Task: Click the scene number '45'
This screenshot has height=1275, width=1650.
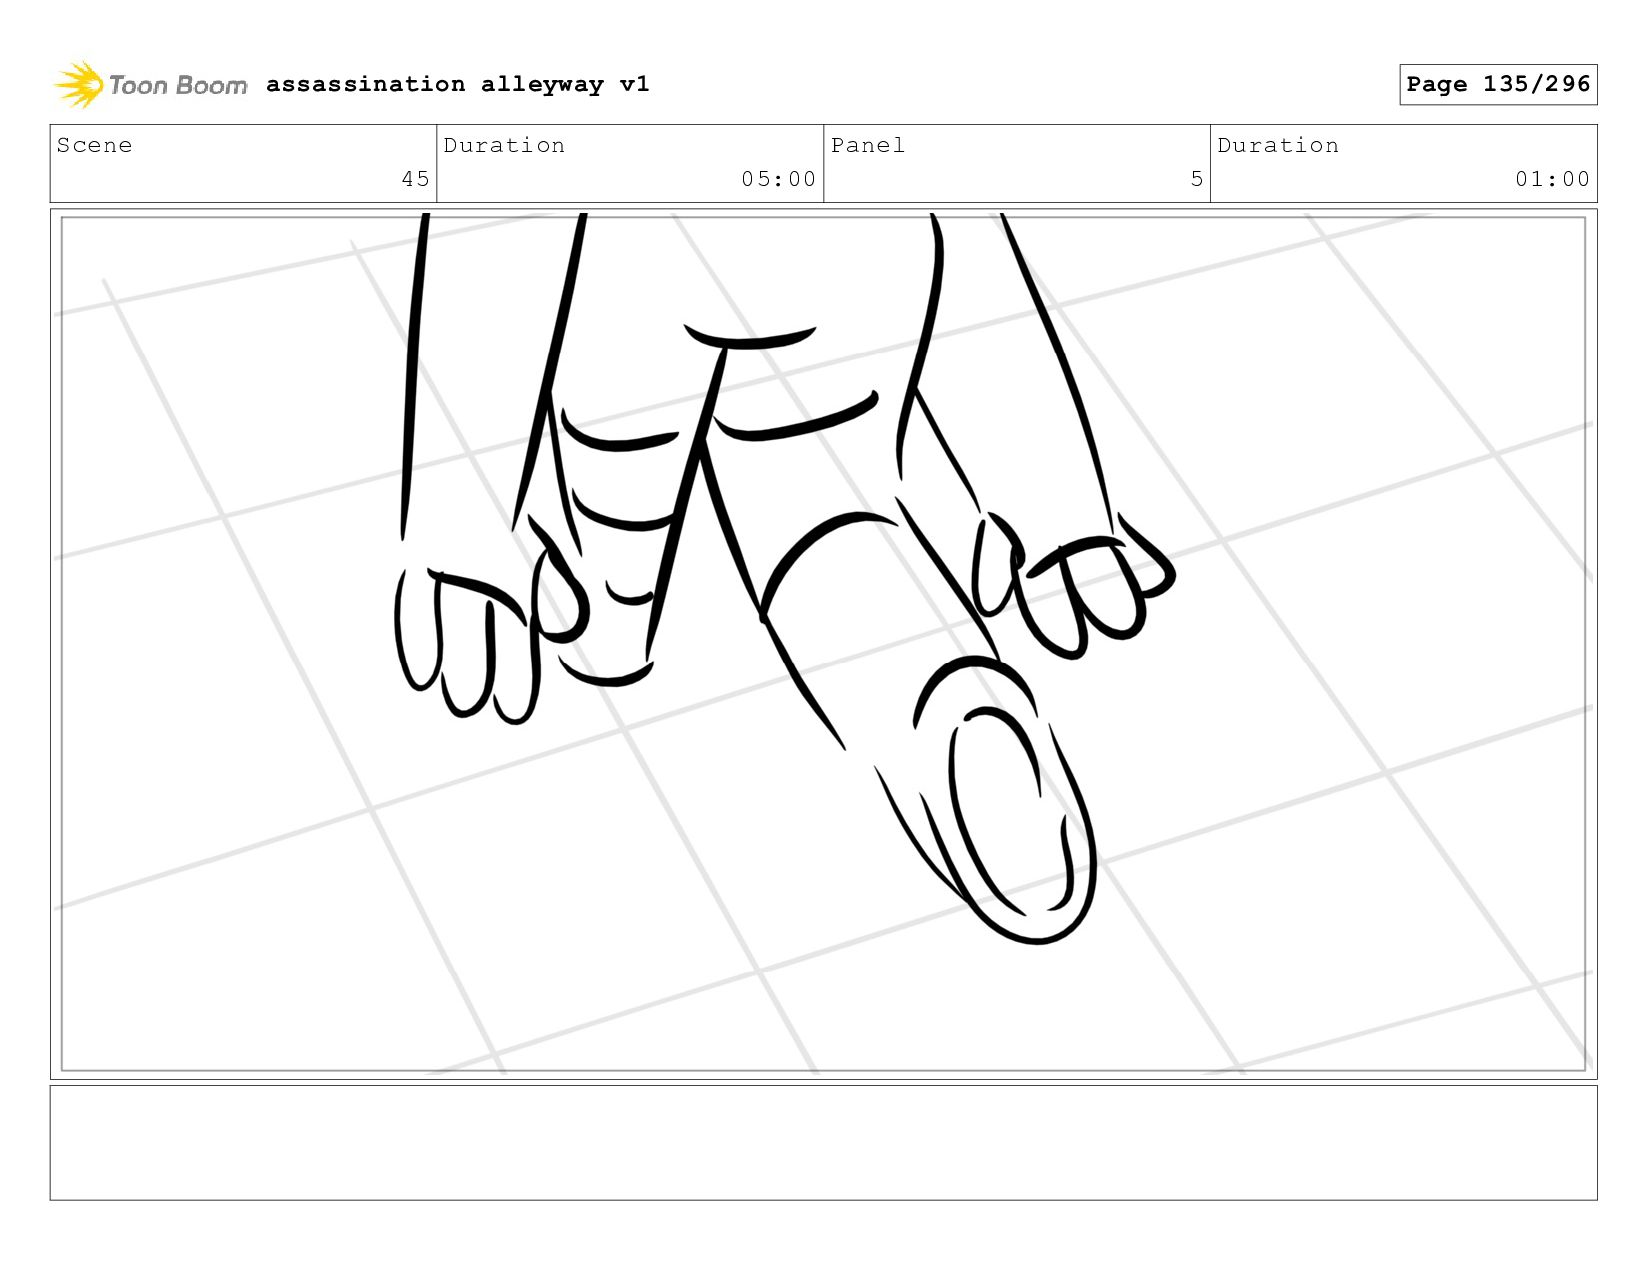Action: click(415, 179)
